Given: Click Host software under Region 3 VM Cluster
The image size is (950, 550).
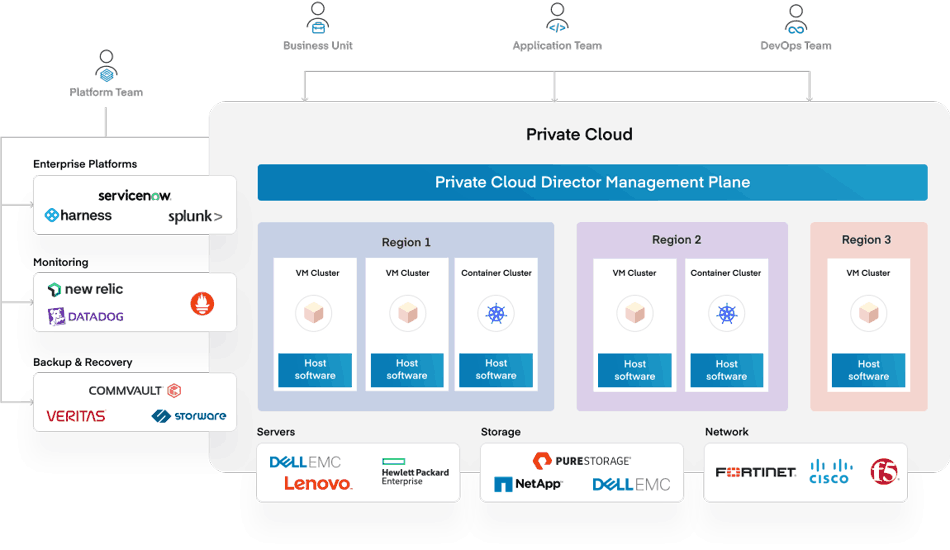Looking at the screenshot, I should [868, 370].
